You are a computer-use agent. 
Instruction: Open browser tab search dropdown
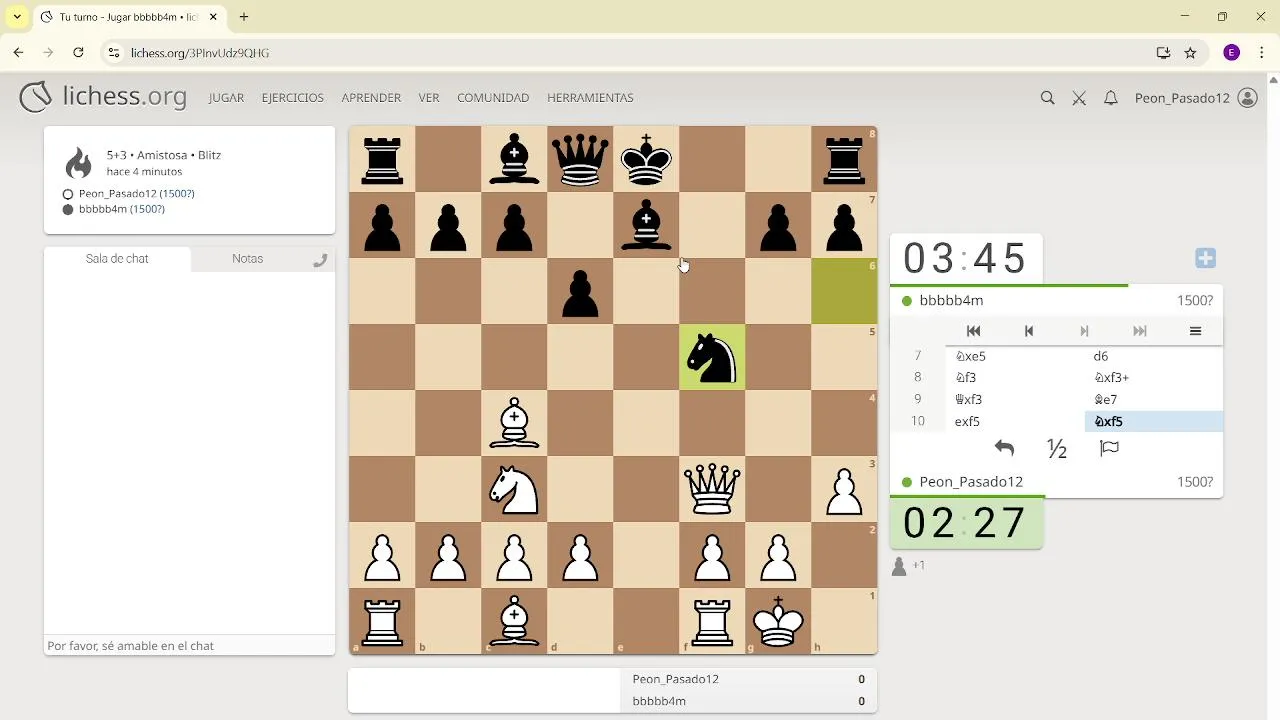17,17
